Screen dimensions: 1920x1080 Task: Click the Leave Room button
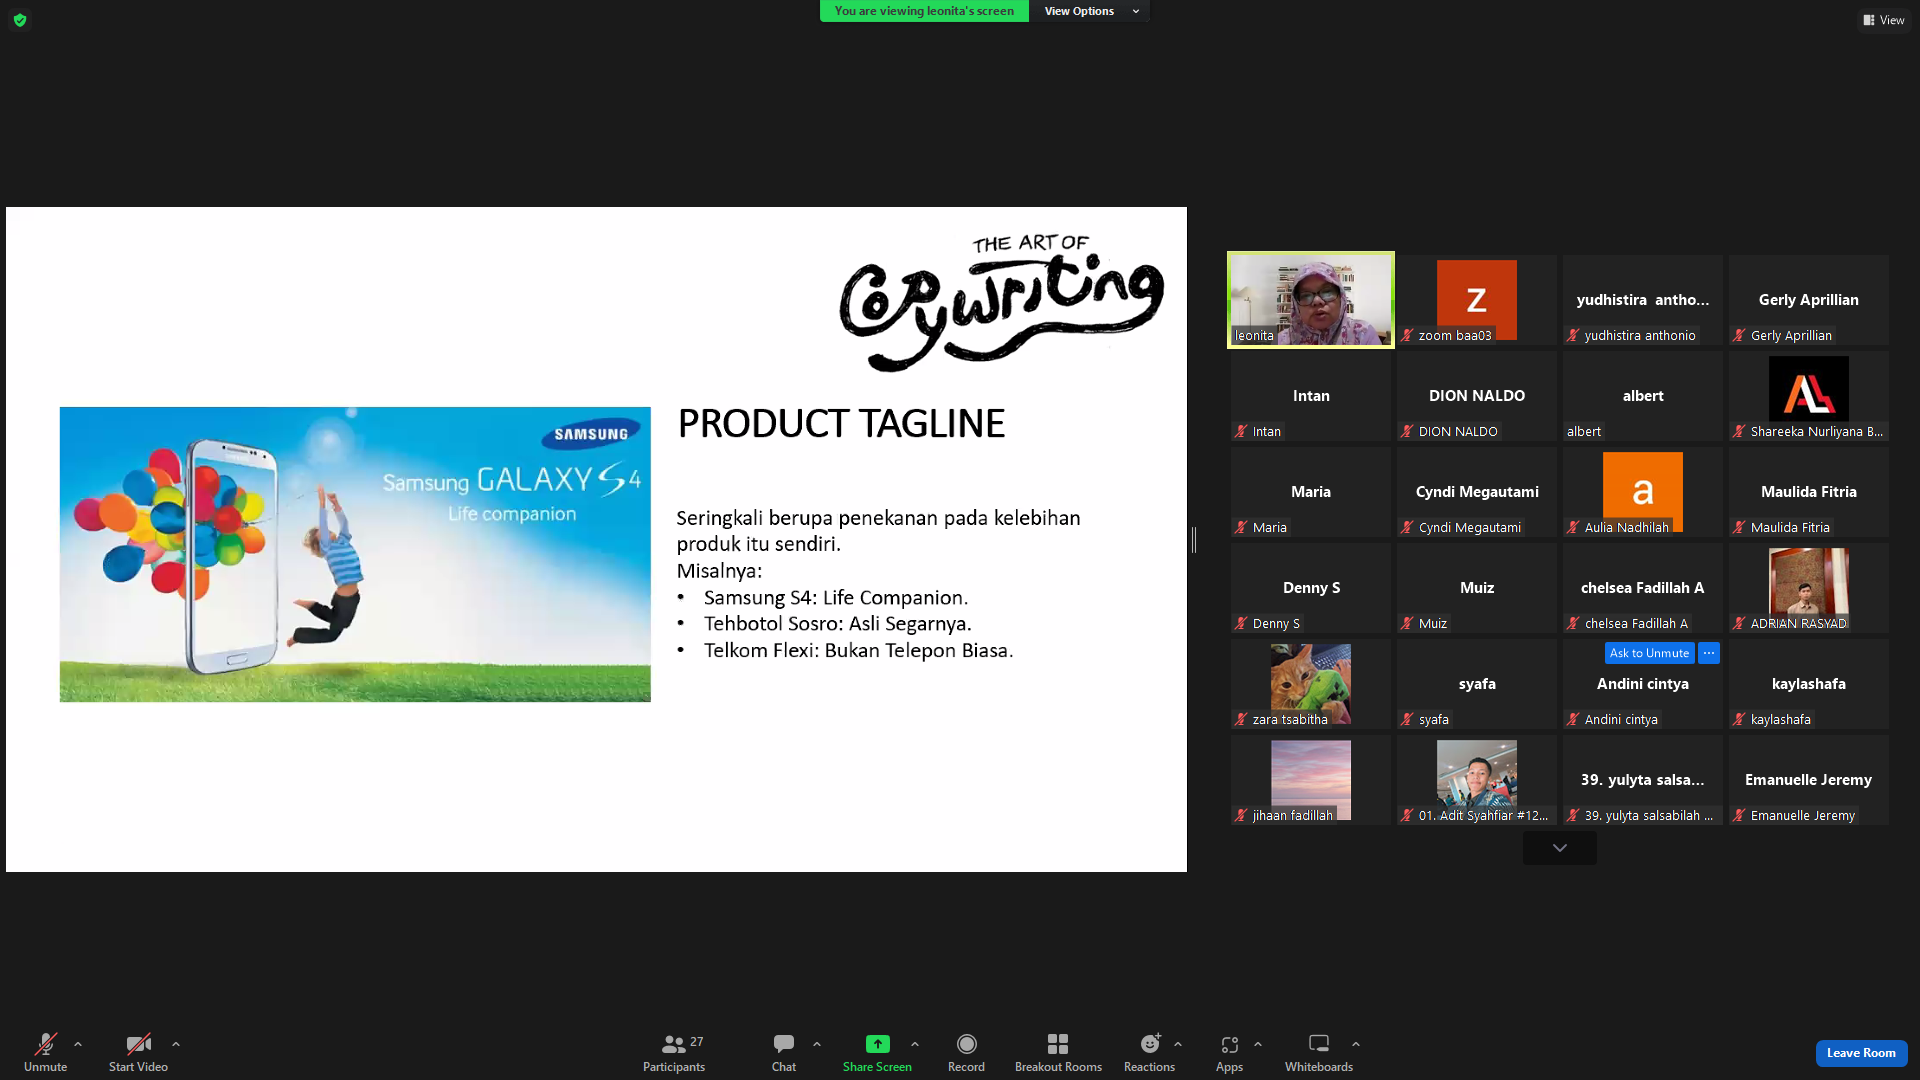[1861, 1053]
